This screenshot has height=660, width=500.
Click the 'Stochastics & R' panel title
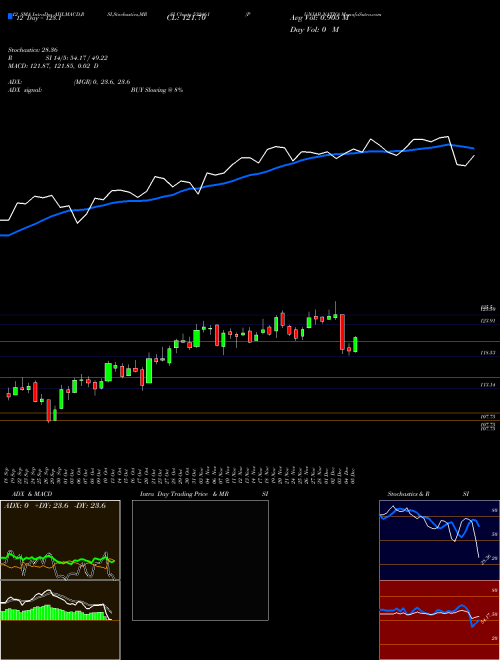click(x=409, y=494)
